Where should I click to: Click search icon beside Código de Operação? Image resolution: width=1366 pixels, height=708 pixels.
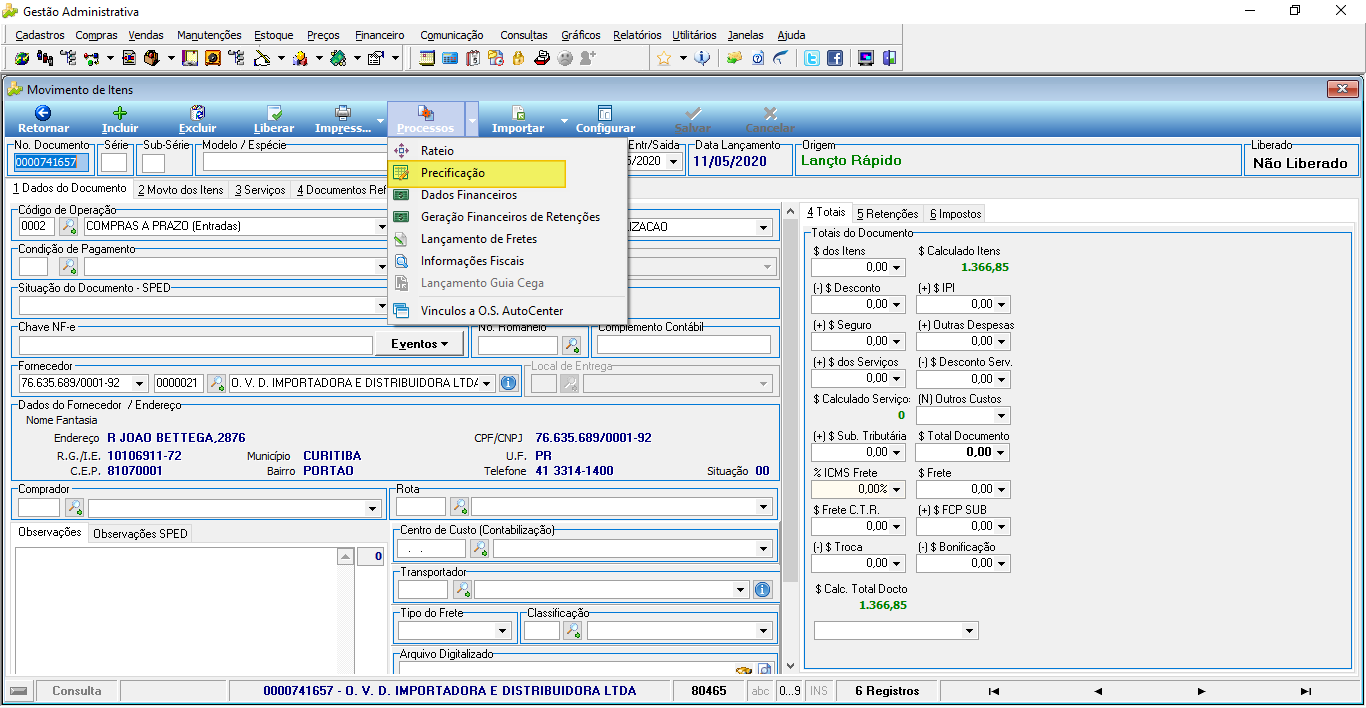[x=69, y=226]
